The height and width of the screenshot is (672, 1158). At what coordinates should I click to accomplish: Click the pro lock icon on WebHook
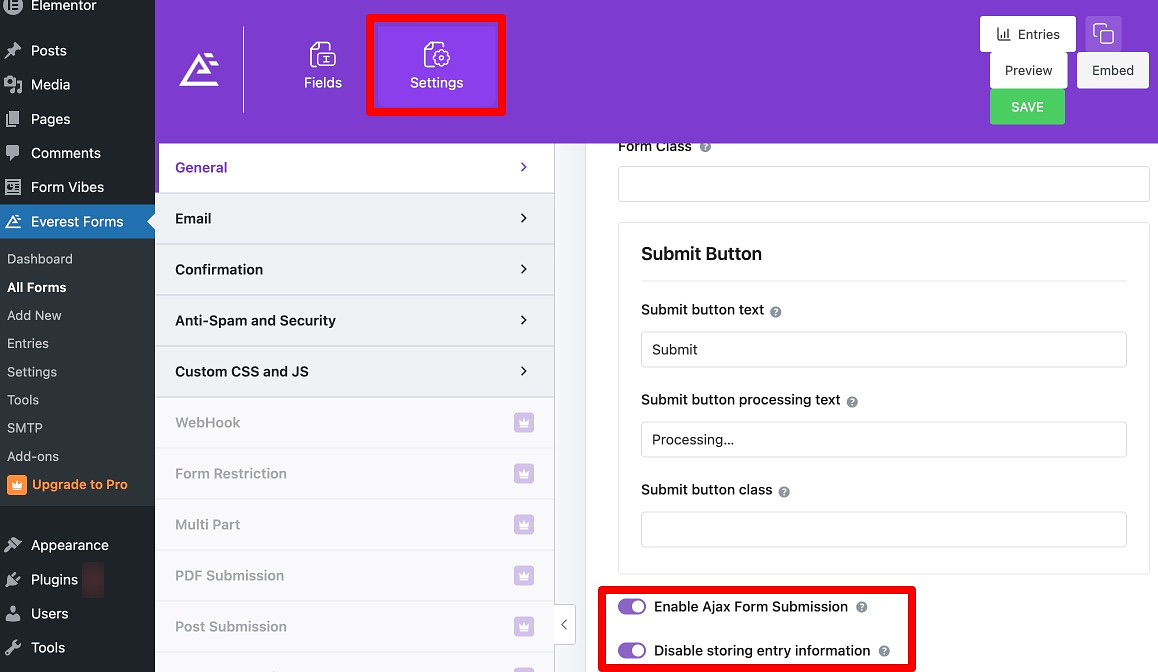coord(523,422)
